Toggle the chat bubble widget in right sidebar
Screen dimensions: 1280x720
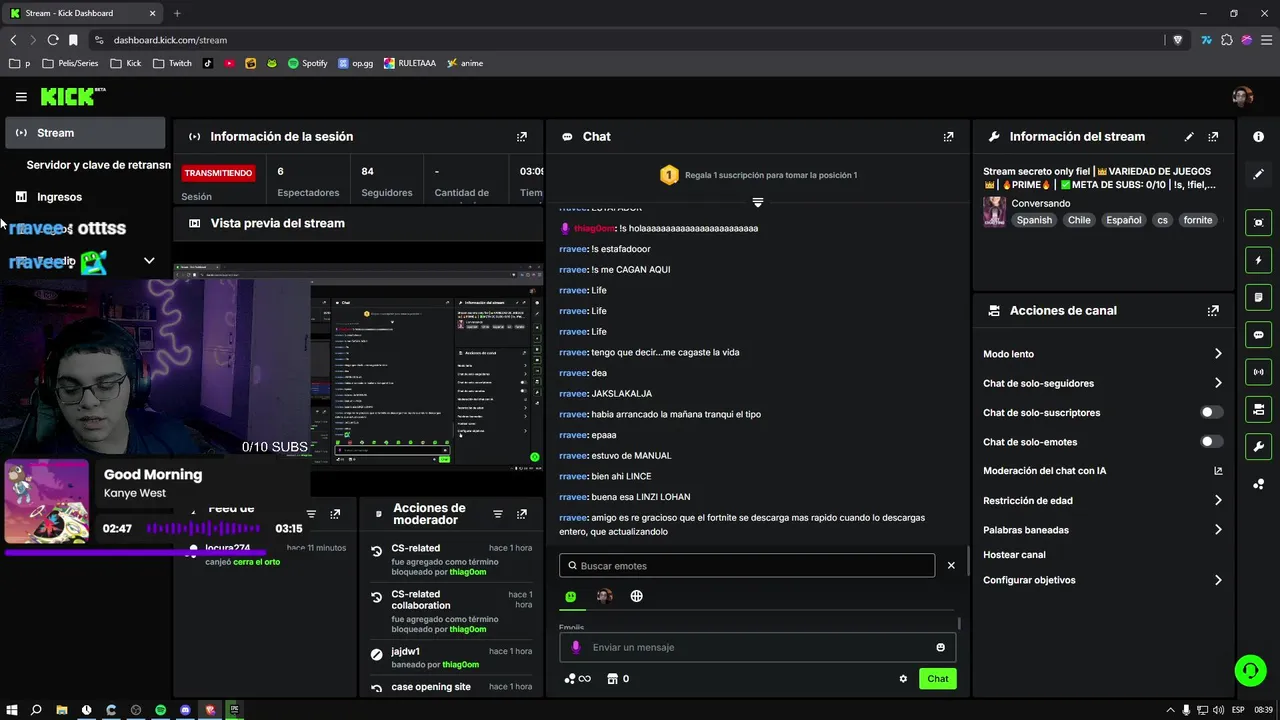click(x=1258, y=335)
